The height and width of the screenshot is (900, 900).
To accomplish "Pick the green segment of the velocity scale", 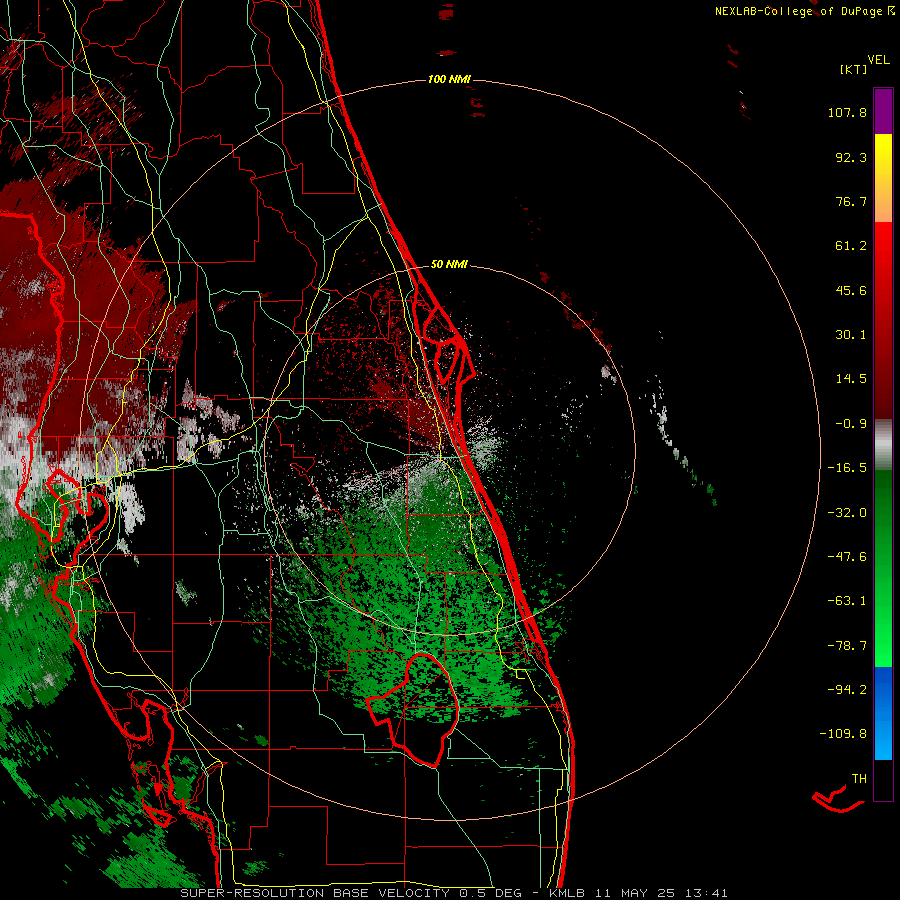I will (x=883, y=568).
